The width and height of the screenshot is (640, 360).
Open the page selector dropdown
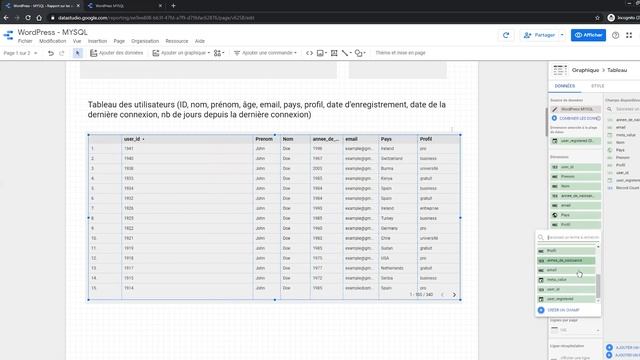tap(20, 53)
